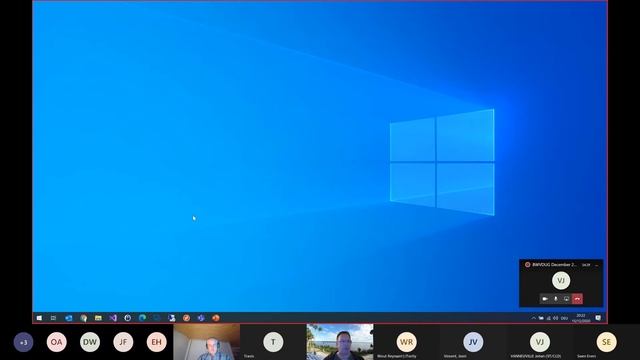This screenshot has height=360, width=640.
Task: Minimize the Teams mini call window
Action: pos(597,265)
